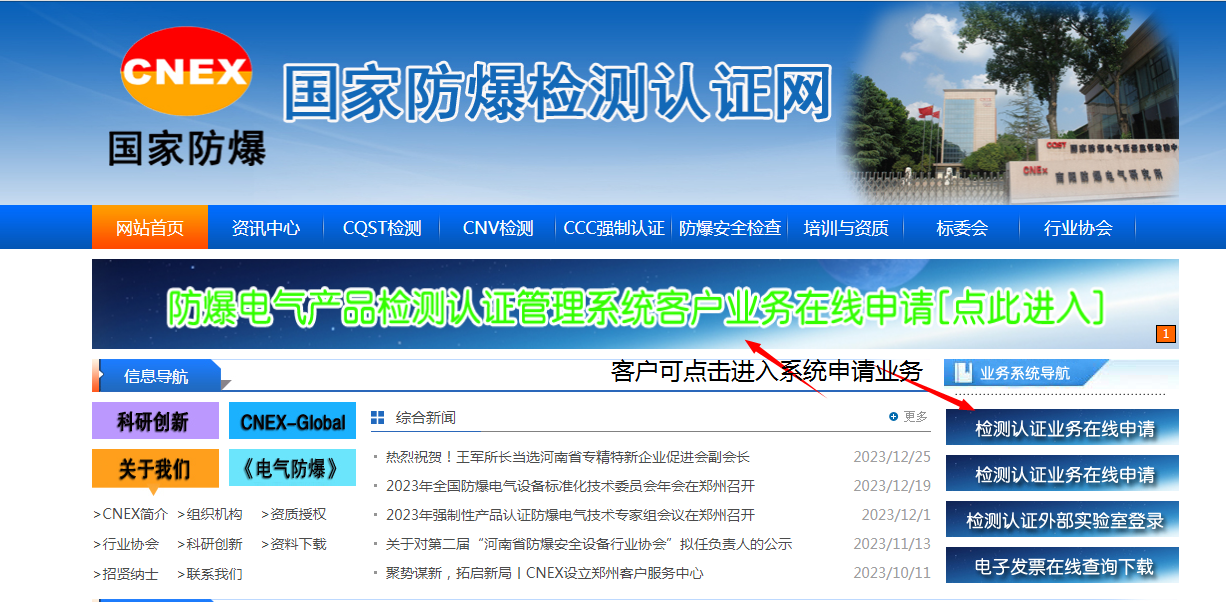Click the CNEX oval logo
Viewport: 1226px width, 602px height.
(186, 72)
